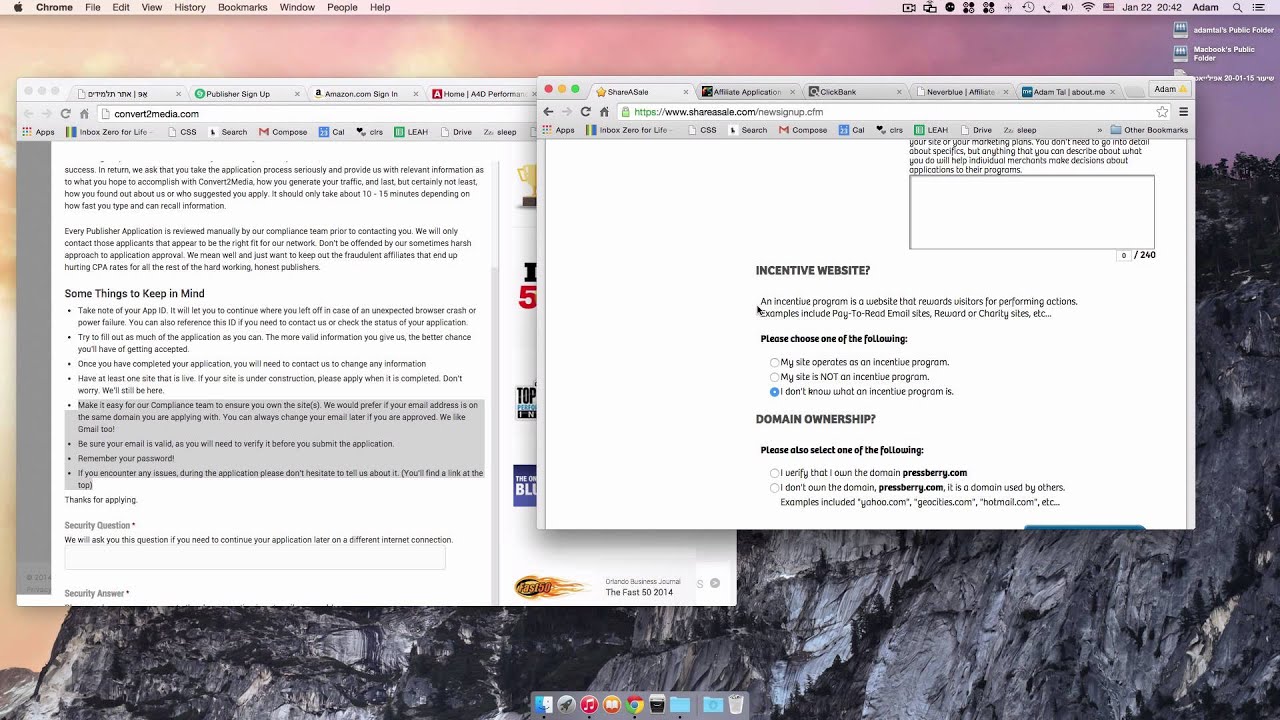Open Chrome hamburger menu in ShareASale window

click(x=1183, y=112)
